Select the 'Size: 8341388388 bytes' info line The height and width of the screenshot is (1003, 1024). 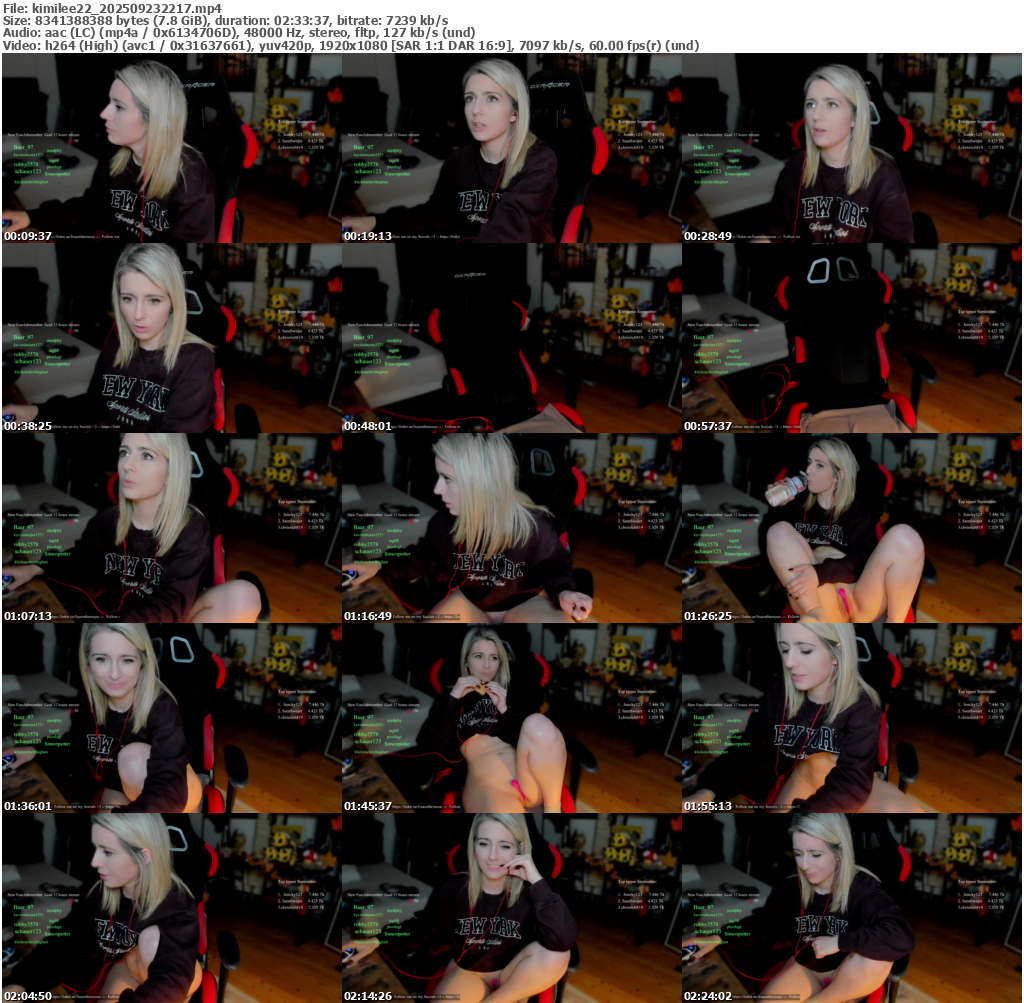(x=225, y=20)
